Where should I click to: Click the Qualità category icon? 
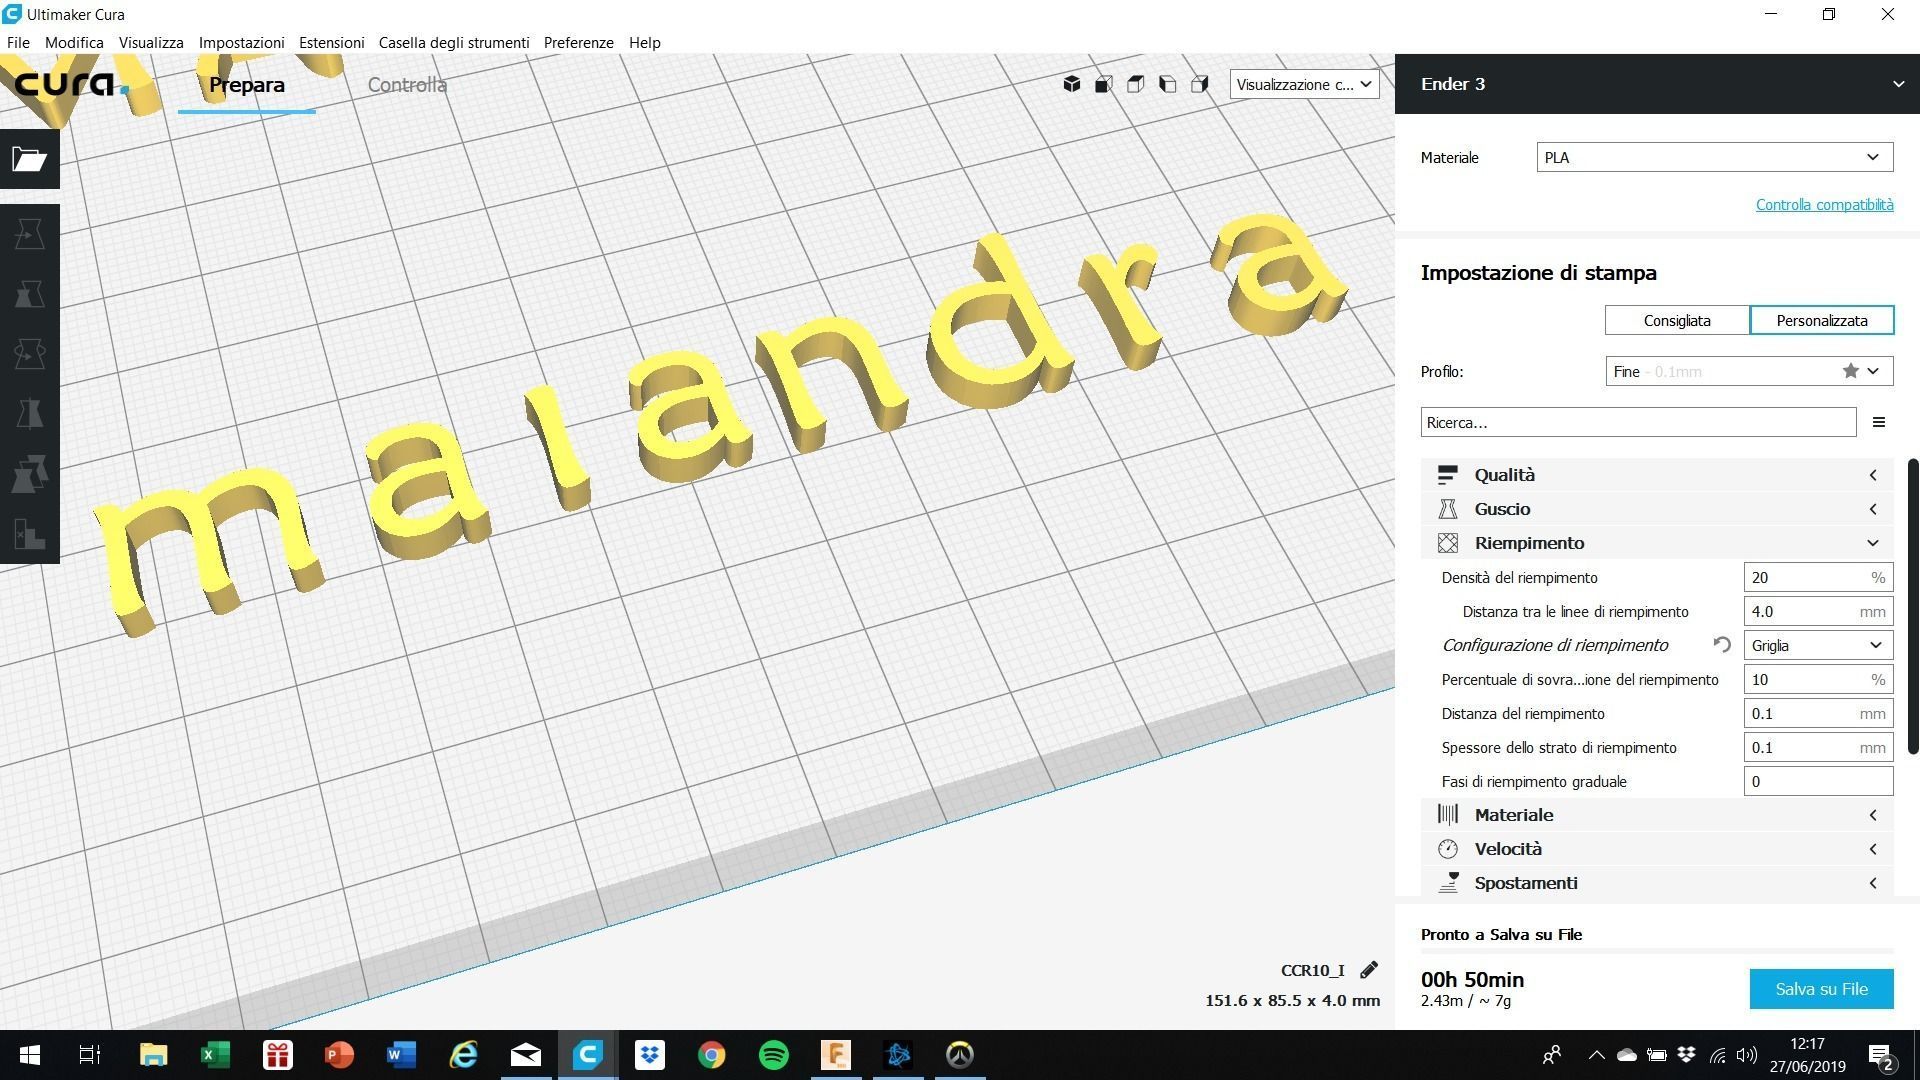1447,475
